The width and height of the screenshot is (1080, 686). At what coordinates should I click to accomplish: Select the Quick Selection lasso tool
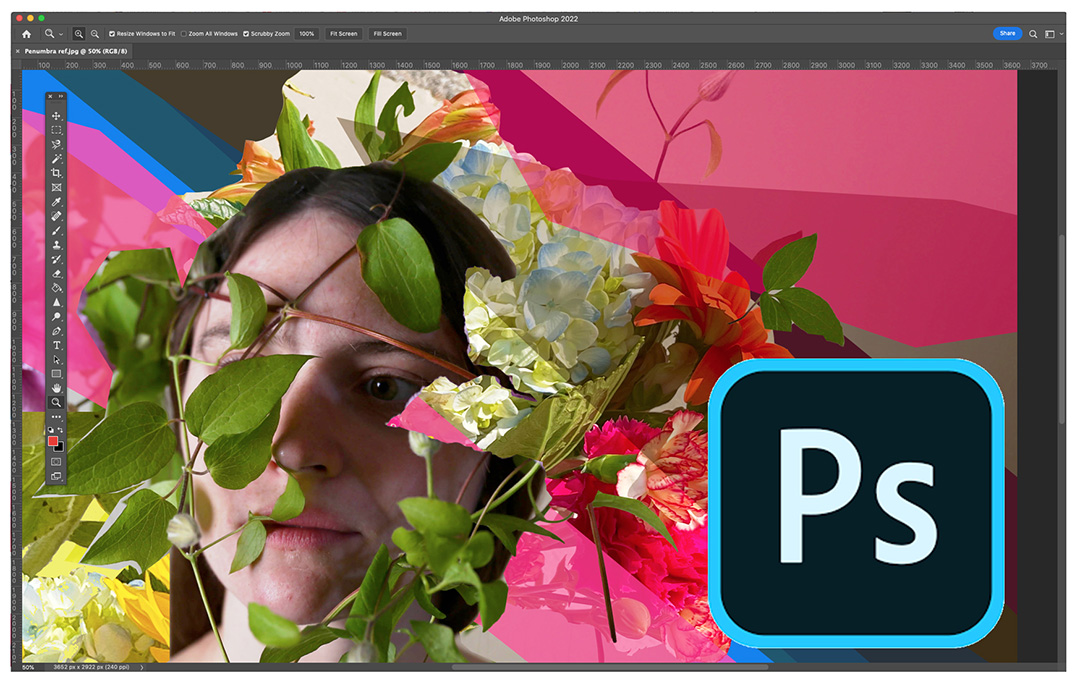pyautogui.click(x=56, y=145)
